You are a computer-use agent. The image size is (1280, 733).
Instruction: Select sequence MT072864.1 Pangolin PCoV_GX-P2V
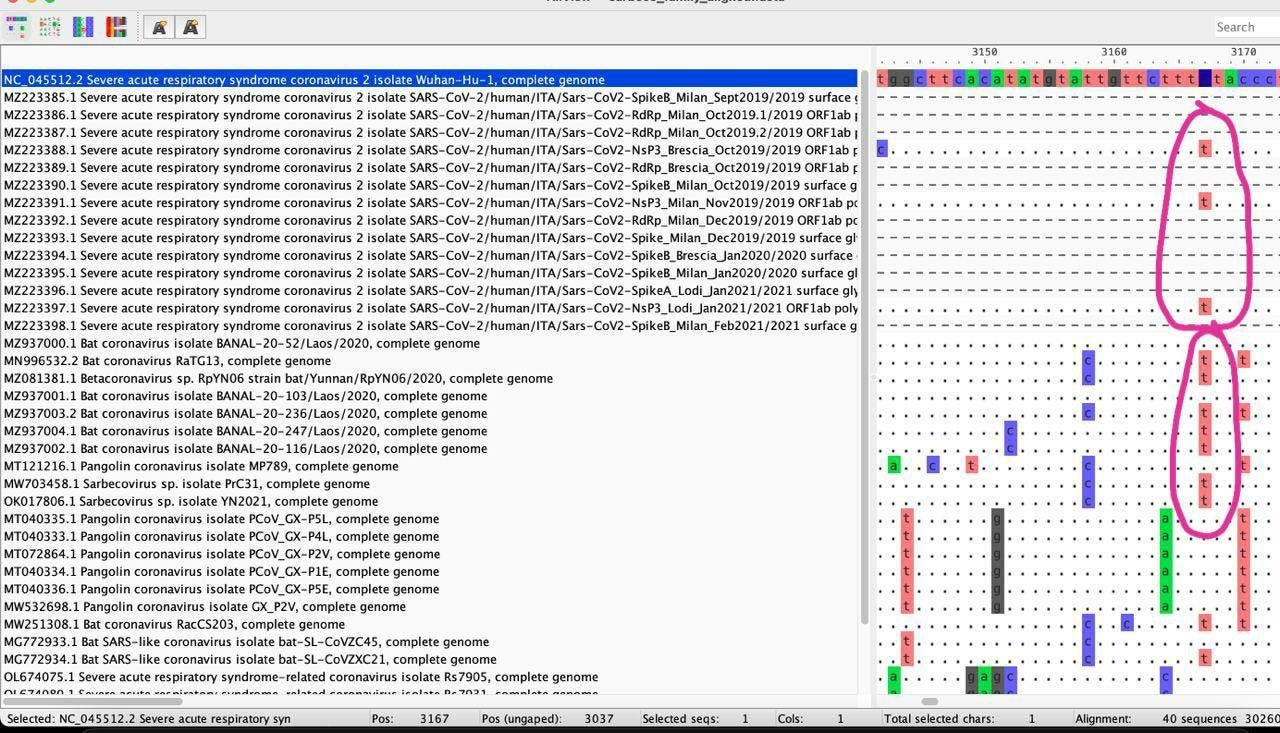click(x=429, y=554)
